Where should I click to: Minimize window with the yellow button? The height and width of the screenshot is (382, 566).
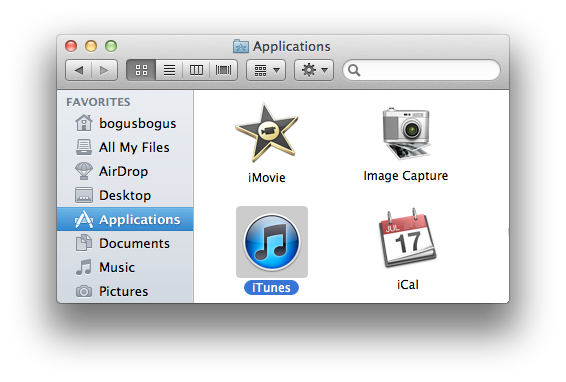91,46
